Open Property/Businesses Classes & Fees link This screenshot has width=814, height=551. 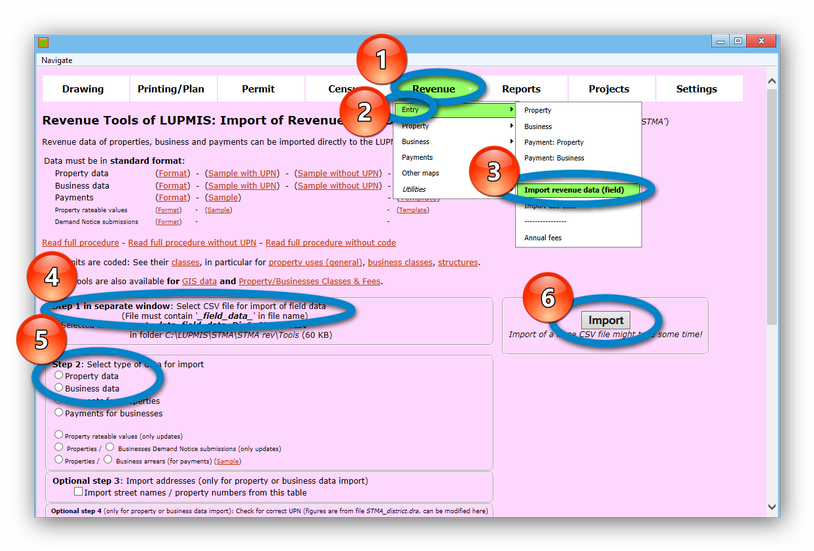pyautogui.click(x=309, y=281)
